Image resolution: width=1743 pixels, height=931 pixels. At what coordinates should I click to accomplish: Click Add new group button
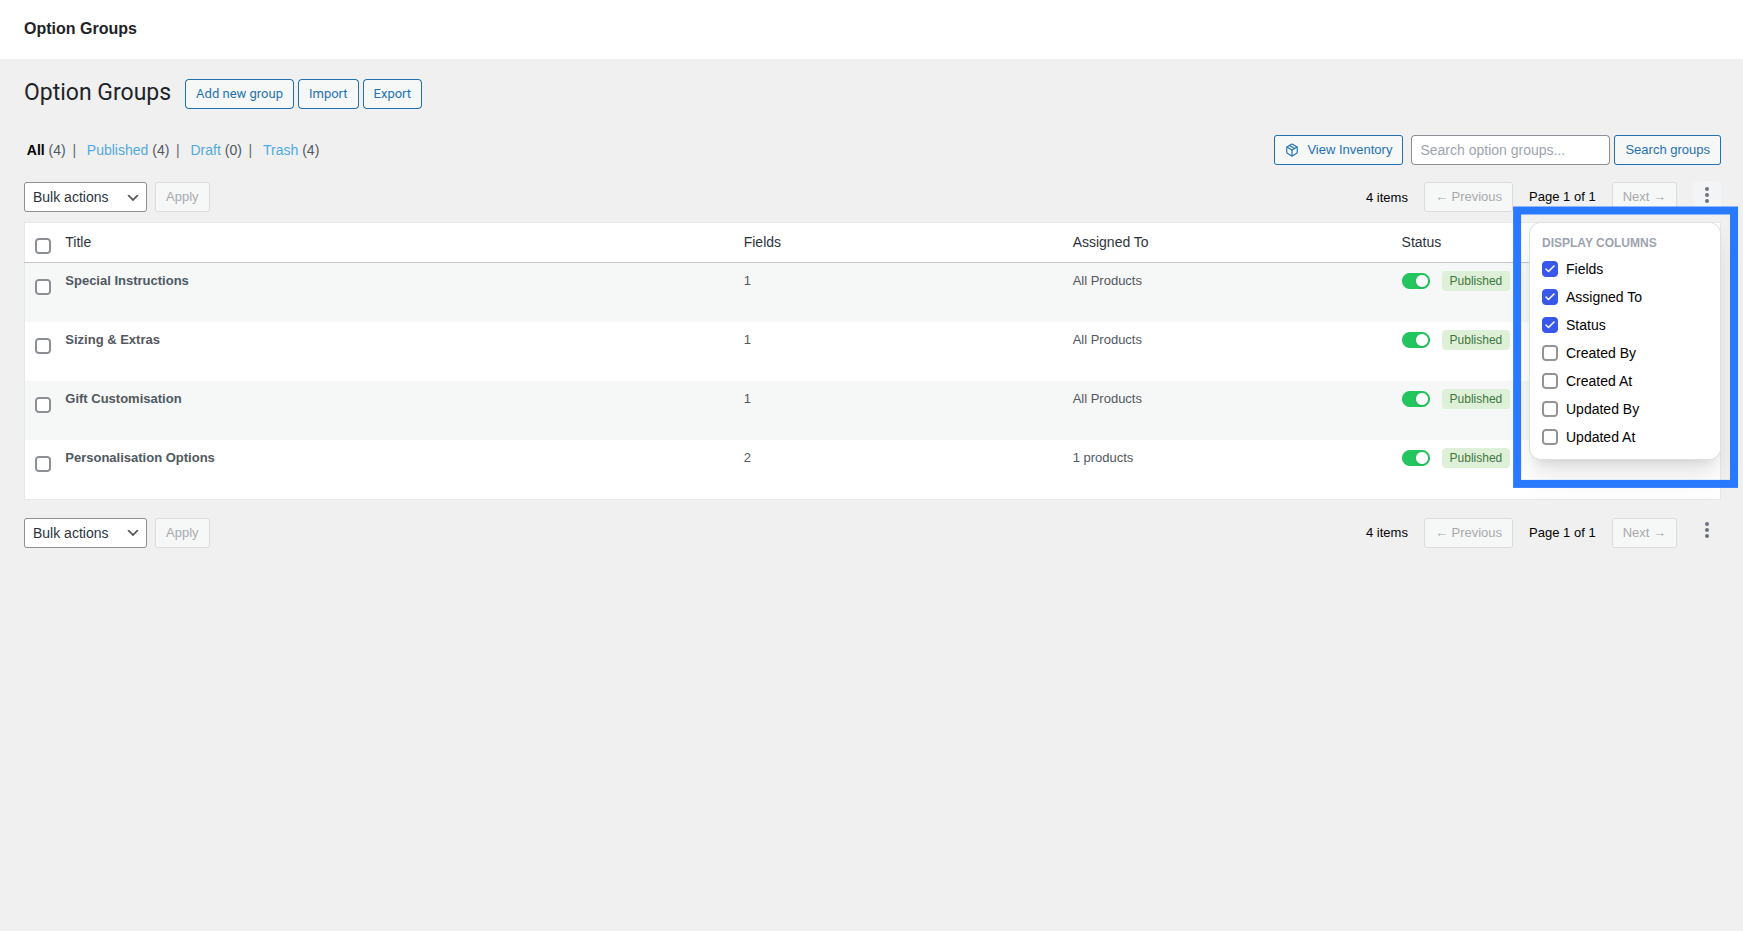pos(239,94)
